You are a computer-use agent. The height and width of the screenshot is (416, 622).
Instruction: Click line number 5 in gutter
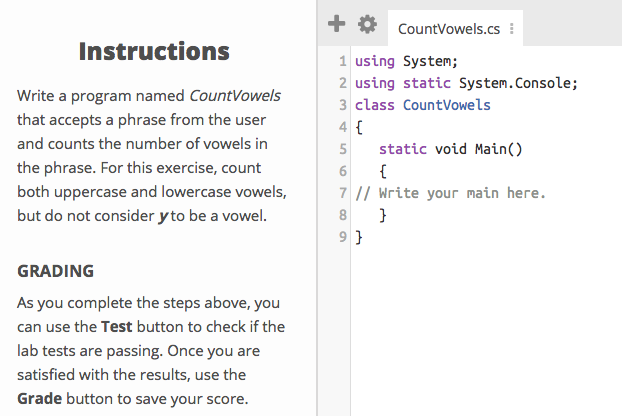click(x=343, y=149)
